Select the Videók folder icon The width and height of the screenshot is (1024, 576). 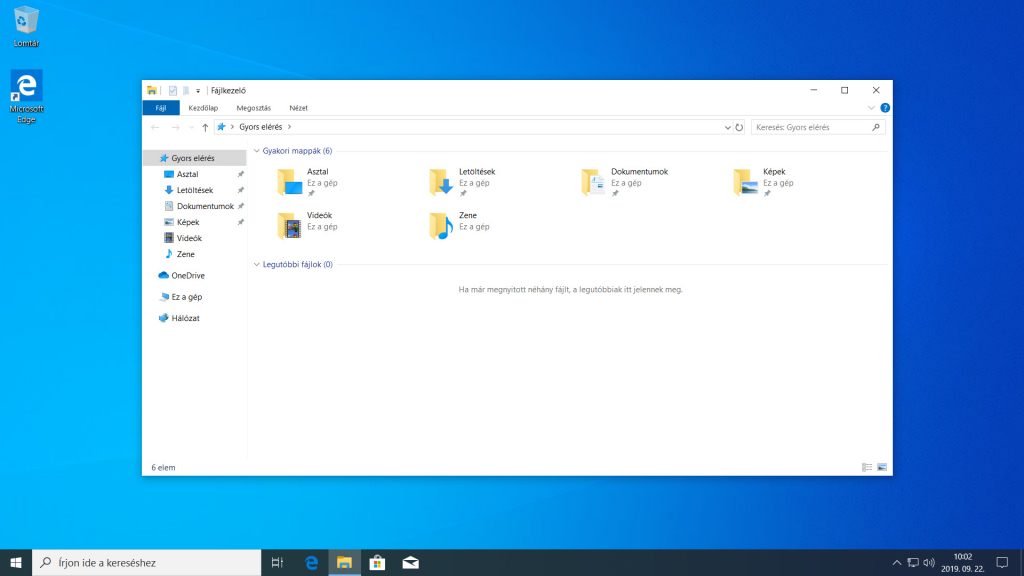[x=289, y=226]
